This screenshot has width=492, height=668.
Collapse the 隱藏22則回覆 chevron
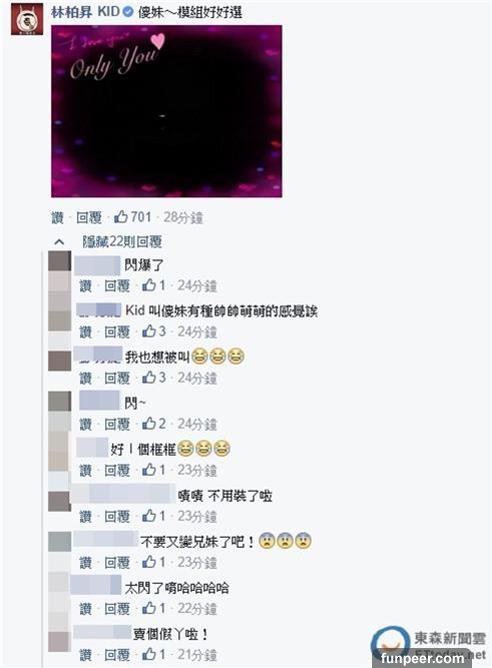pos(59,242)
